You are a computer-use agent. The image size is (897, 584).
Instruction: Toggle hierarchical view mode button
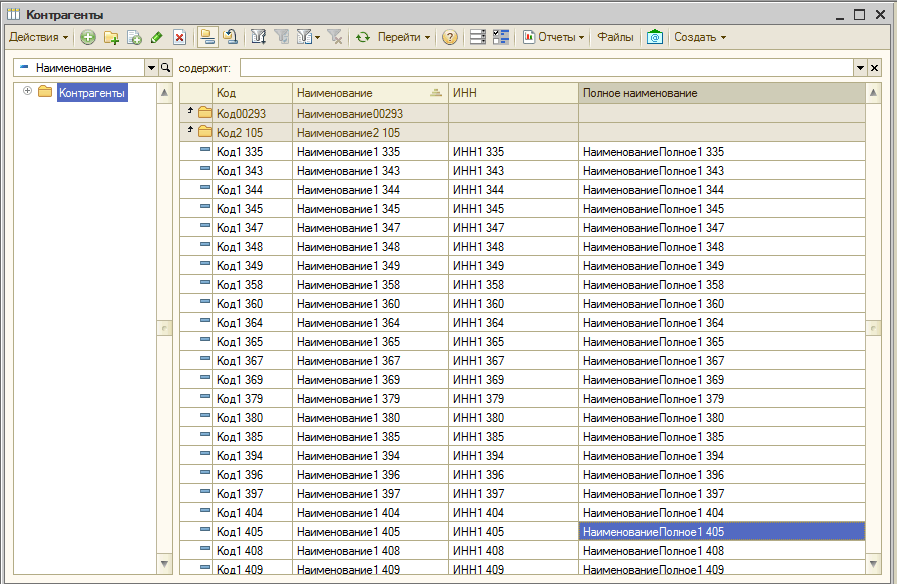click(x=207, y=37)
